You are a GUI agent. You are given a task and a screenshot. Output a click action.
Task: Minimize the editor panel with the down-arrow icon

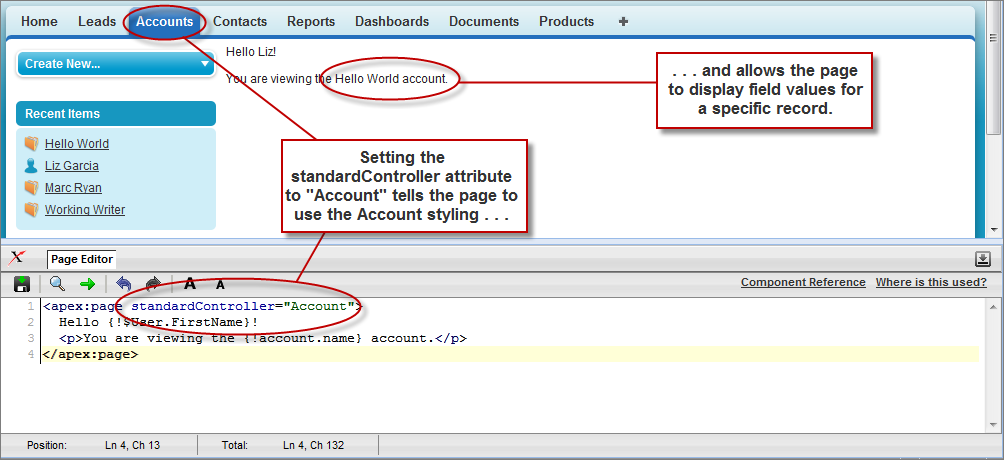point(982,259)
